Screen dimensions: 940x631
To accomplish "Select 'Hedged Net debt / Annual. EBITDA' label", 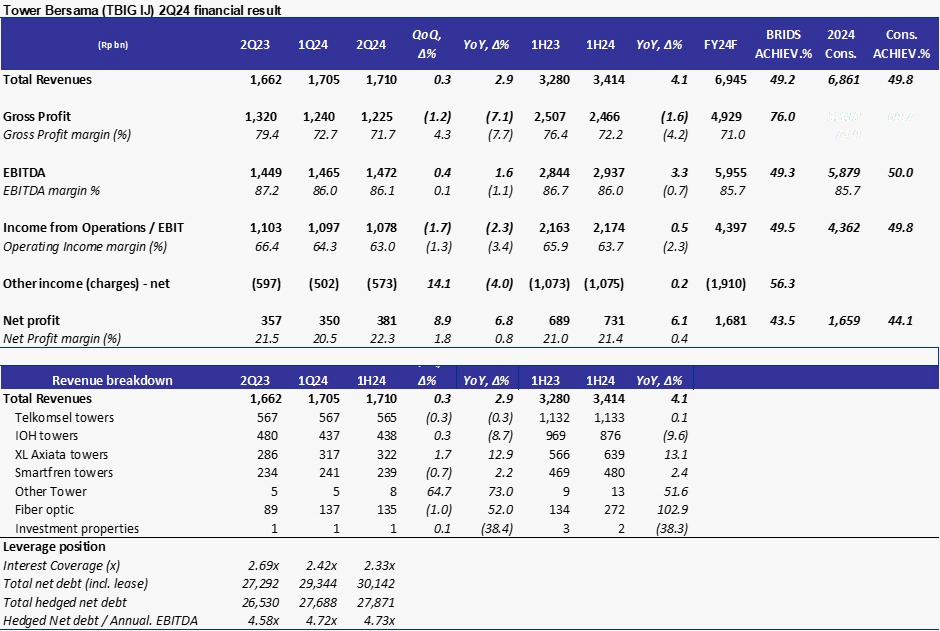I will (100, 621).
